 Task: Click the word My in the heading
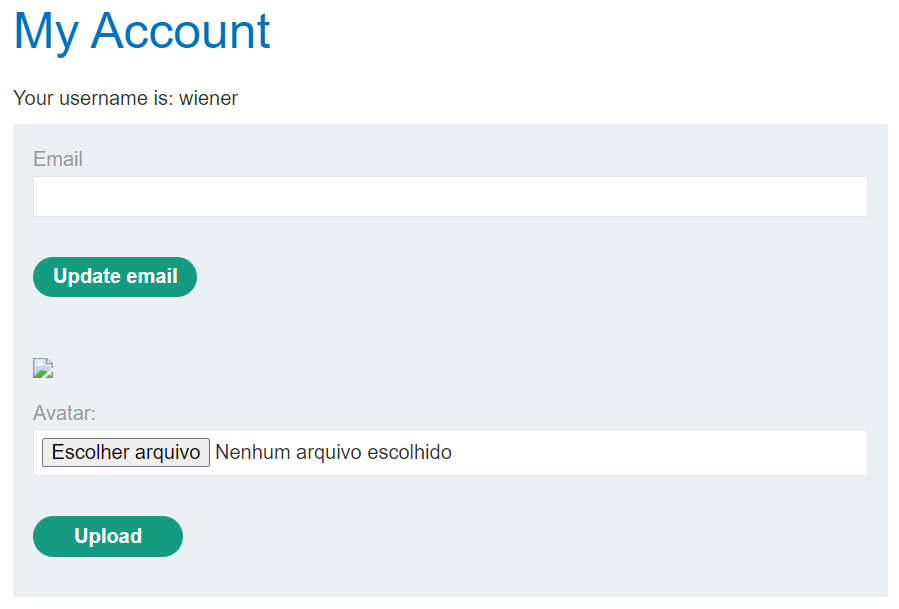click(x=46, y=31)
